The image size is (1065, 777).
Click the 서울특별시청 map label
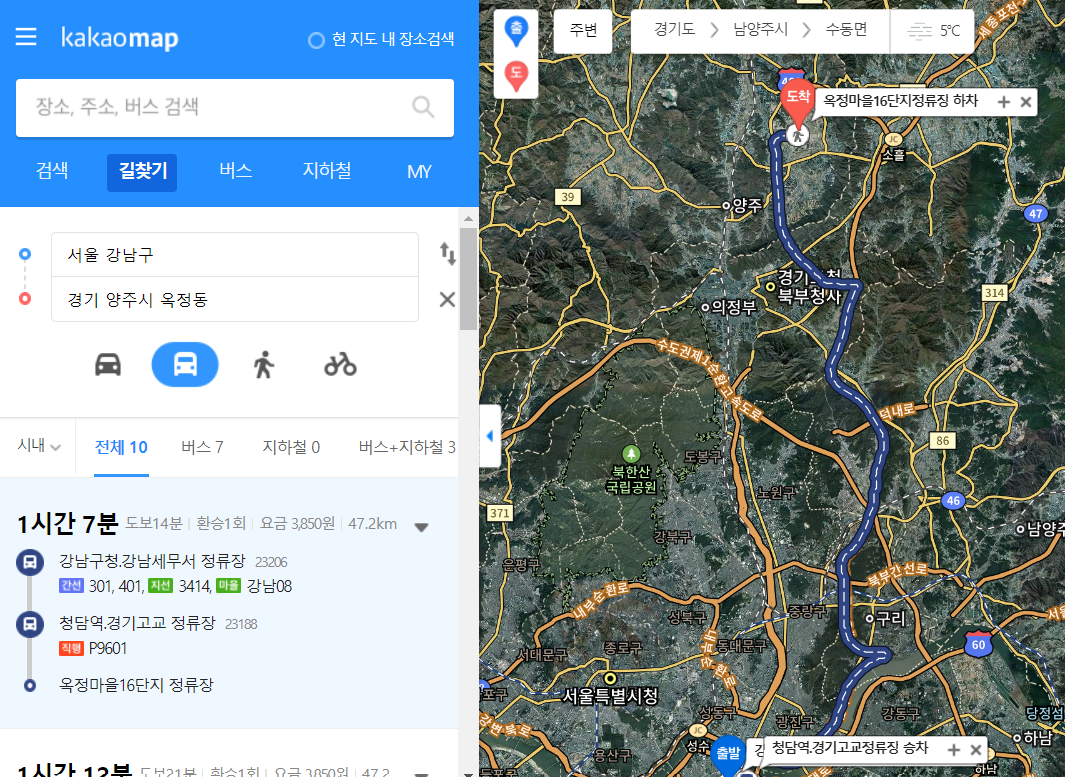point(611,697)
